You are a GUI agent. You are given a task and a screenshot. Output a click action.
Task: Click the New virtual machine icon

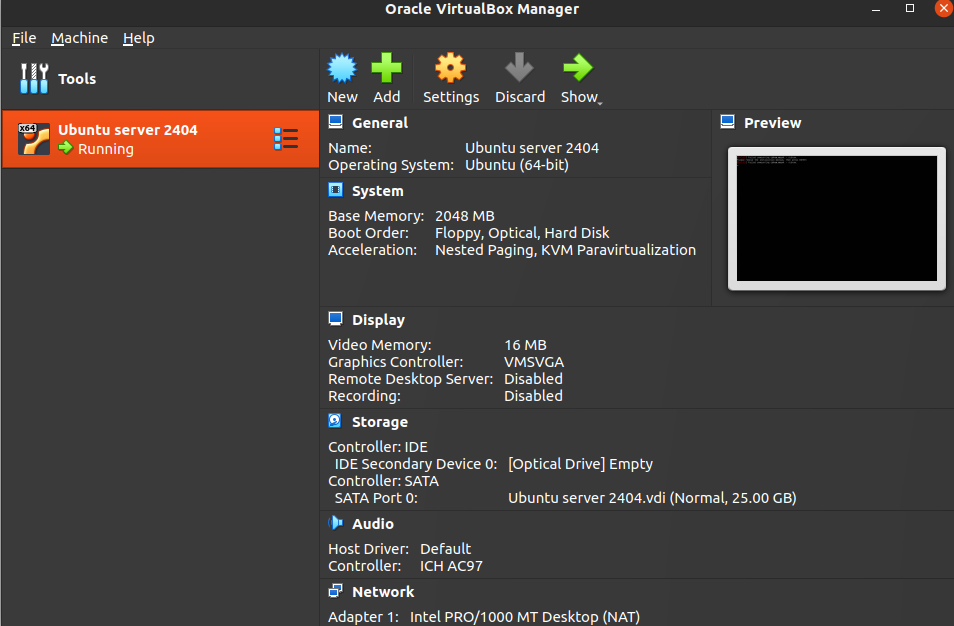click(x=342, y=69)
